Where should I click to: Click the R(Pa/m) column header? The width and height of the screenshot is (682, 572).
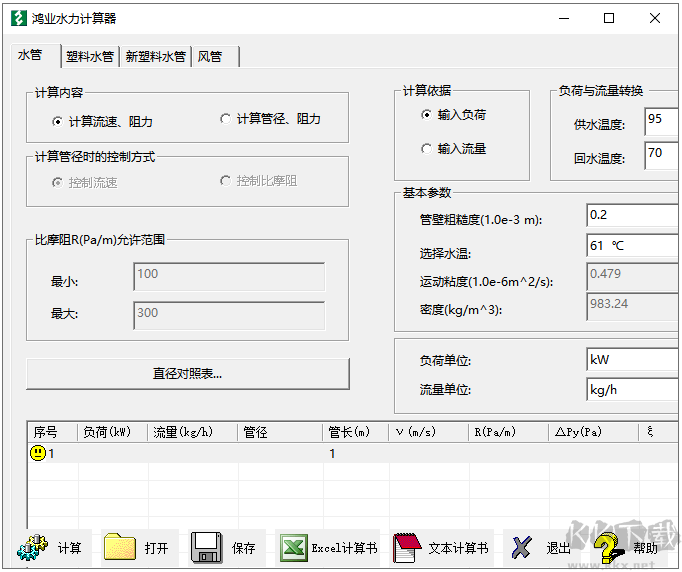[509, 432]
